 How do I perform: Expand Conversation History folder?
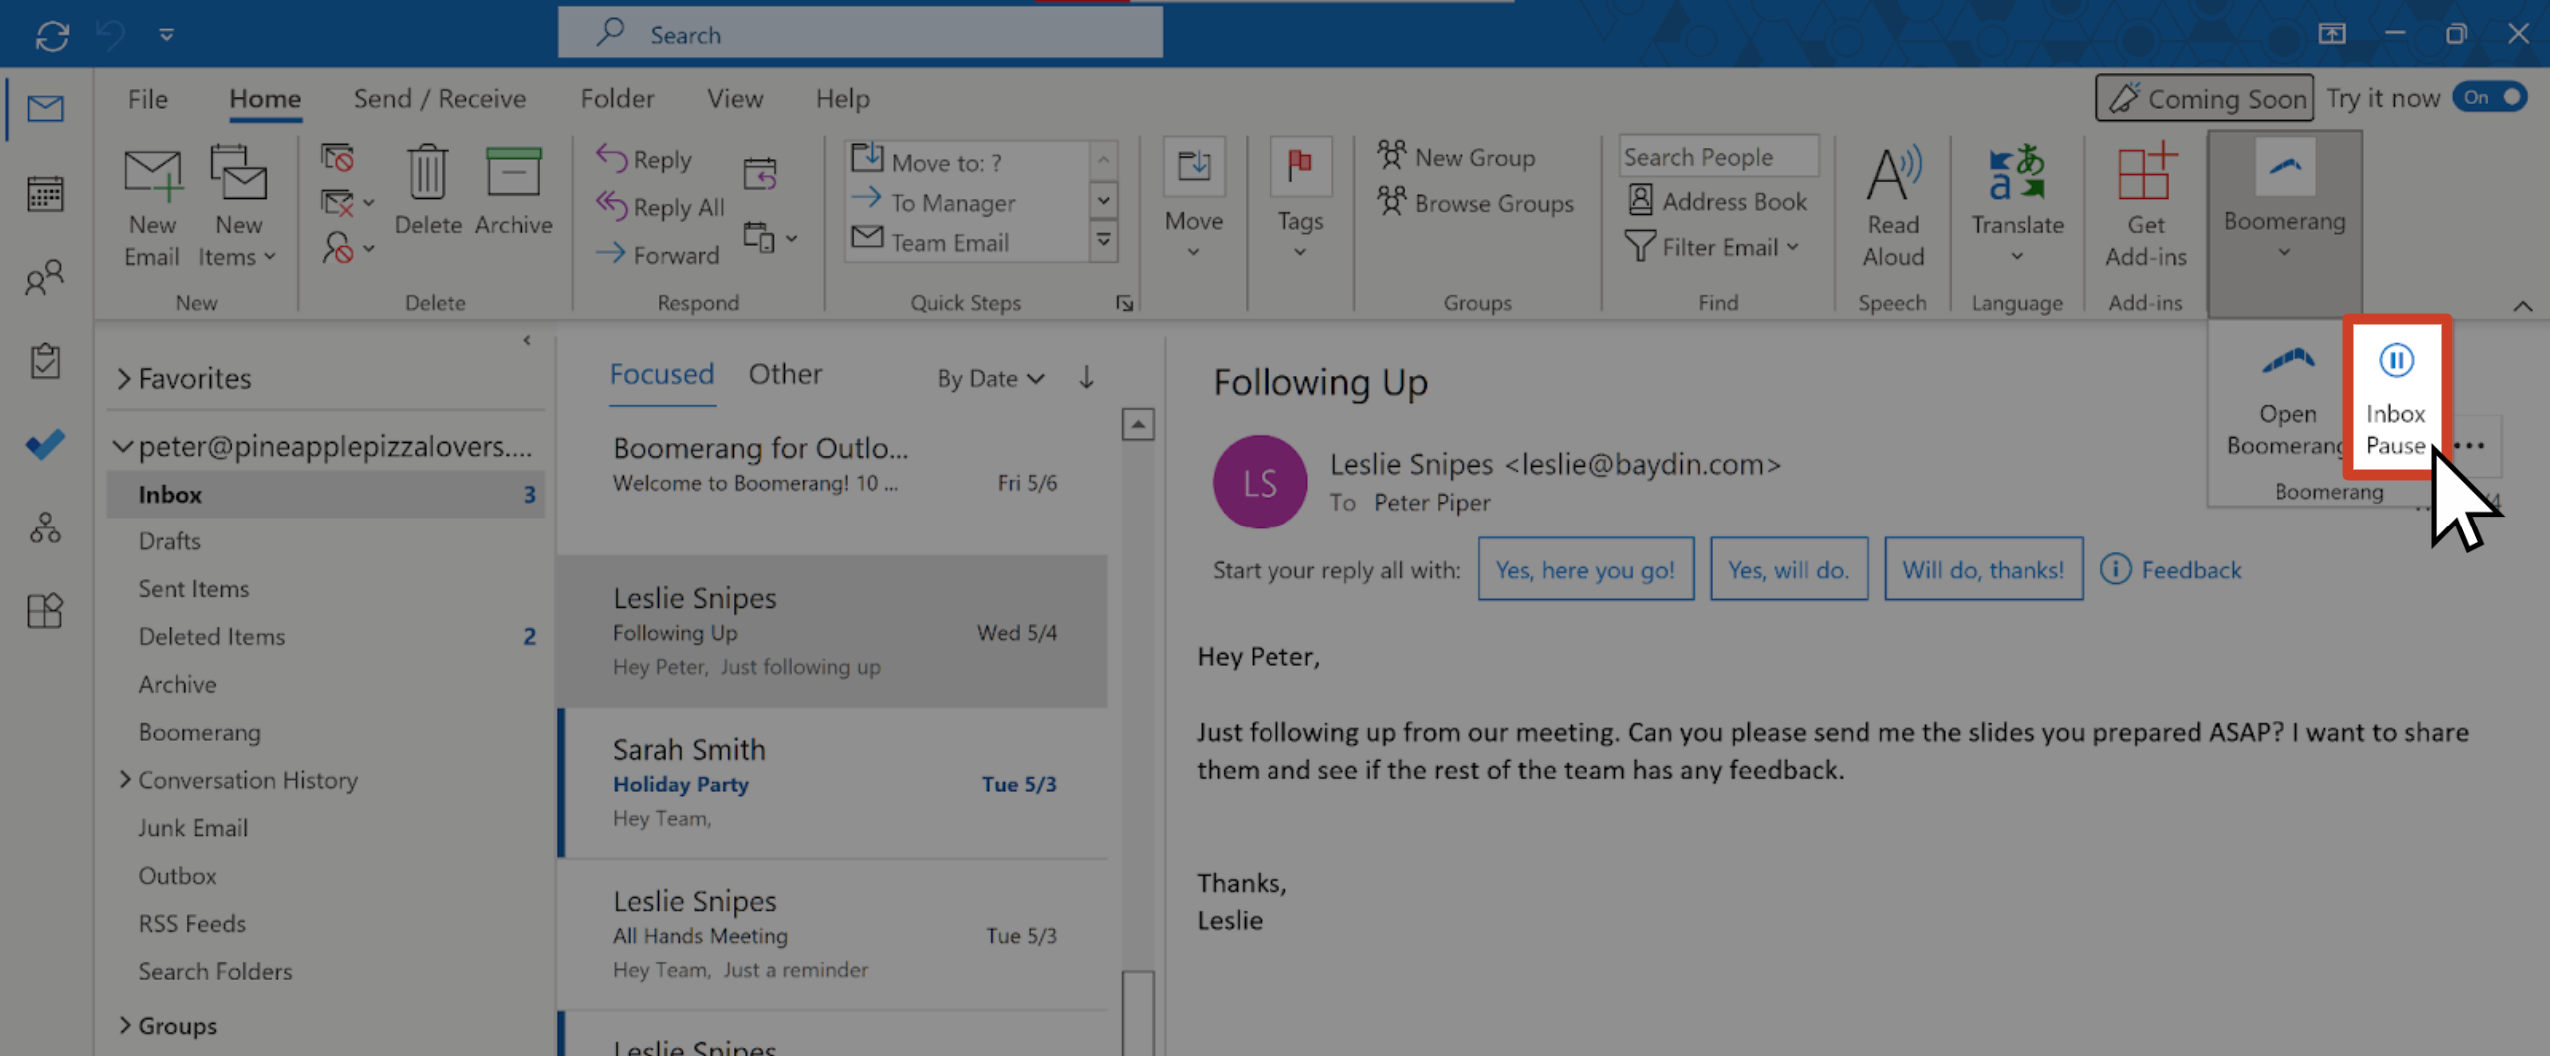coord(125,779)
